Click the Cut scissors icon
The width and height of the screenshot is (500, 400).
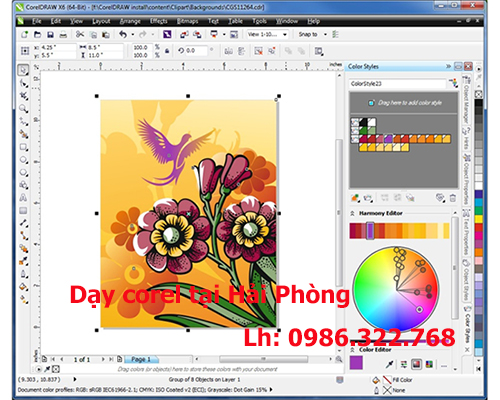pos(80,34)
